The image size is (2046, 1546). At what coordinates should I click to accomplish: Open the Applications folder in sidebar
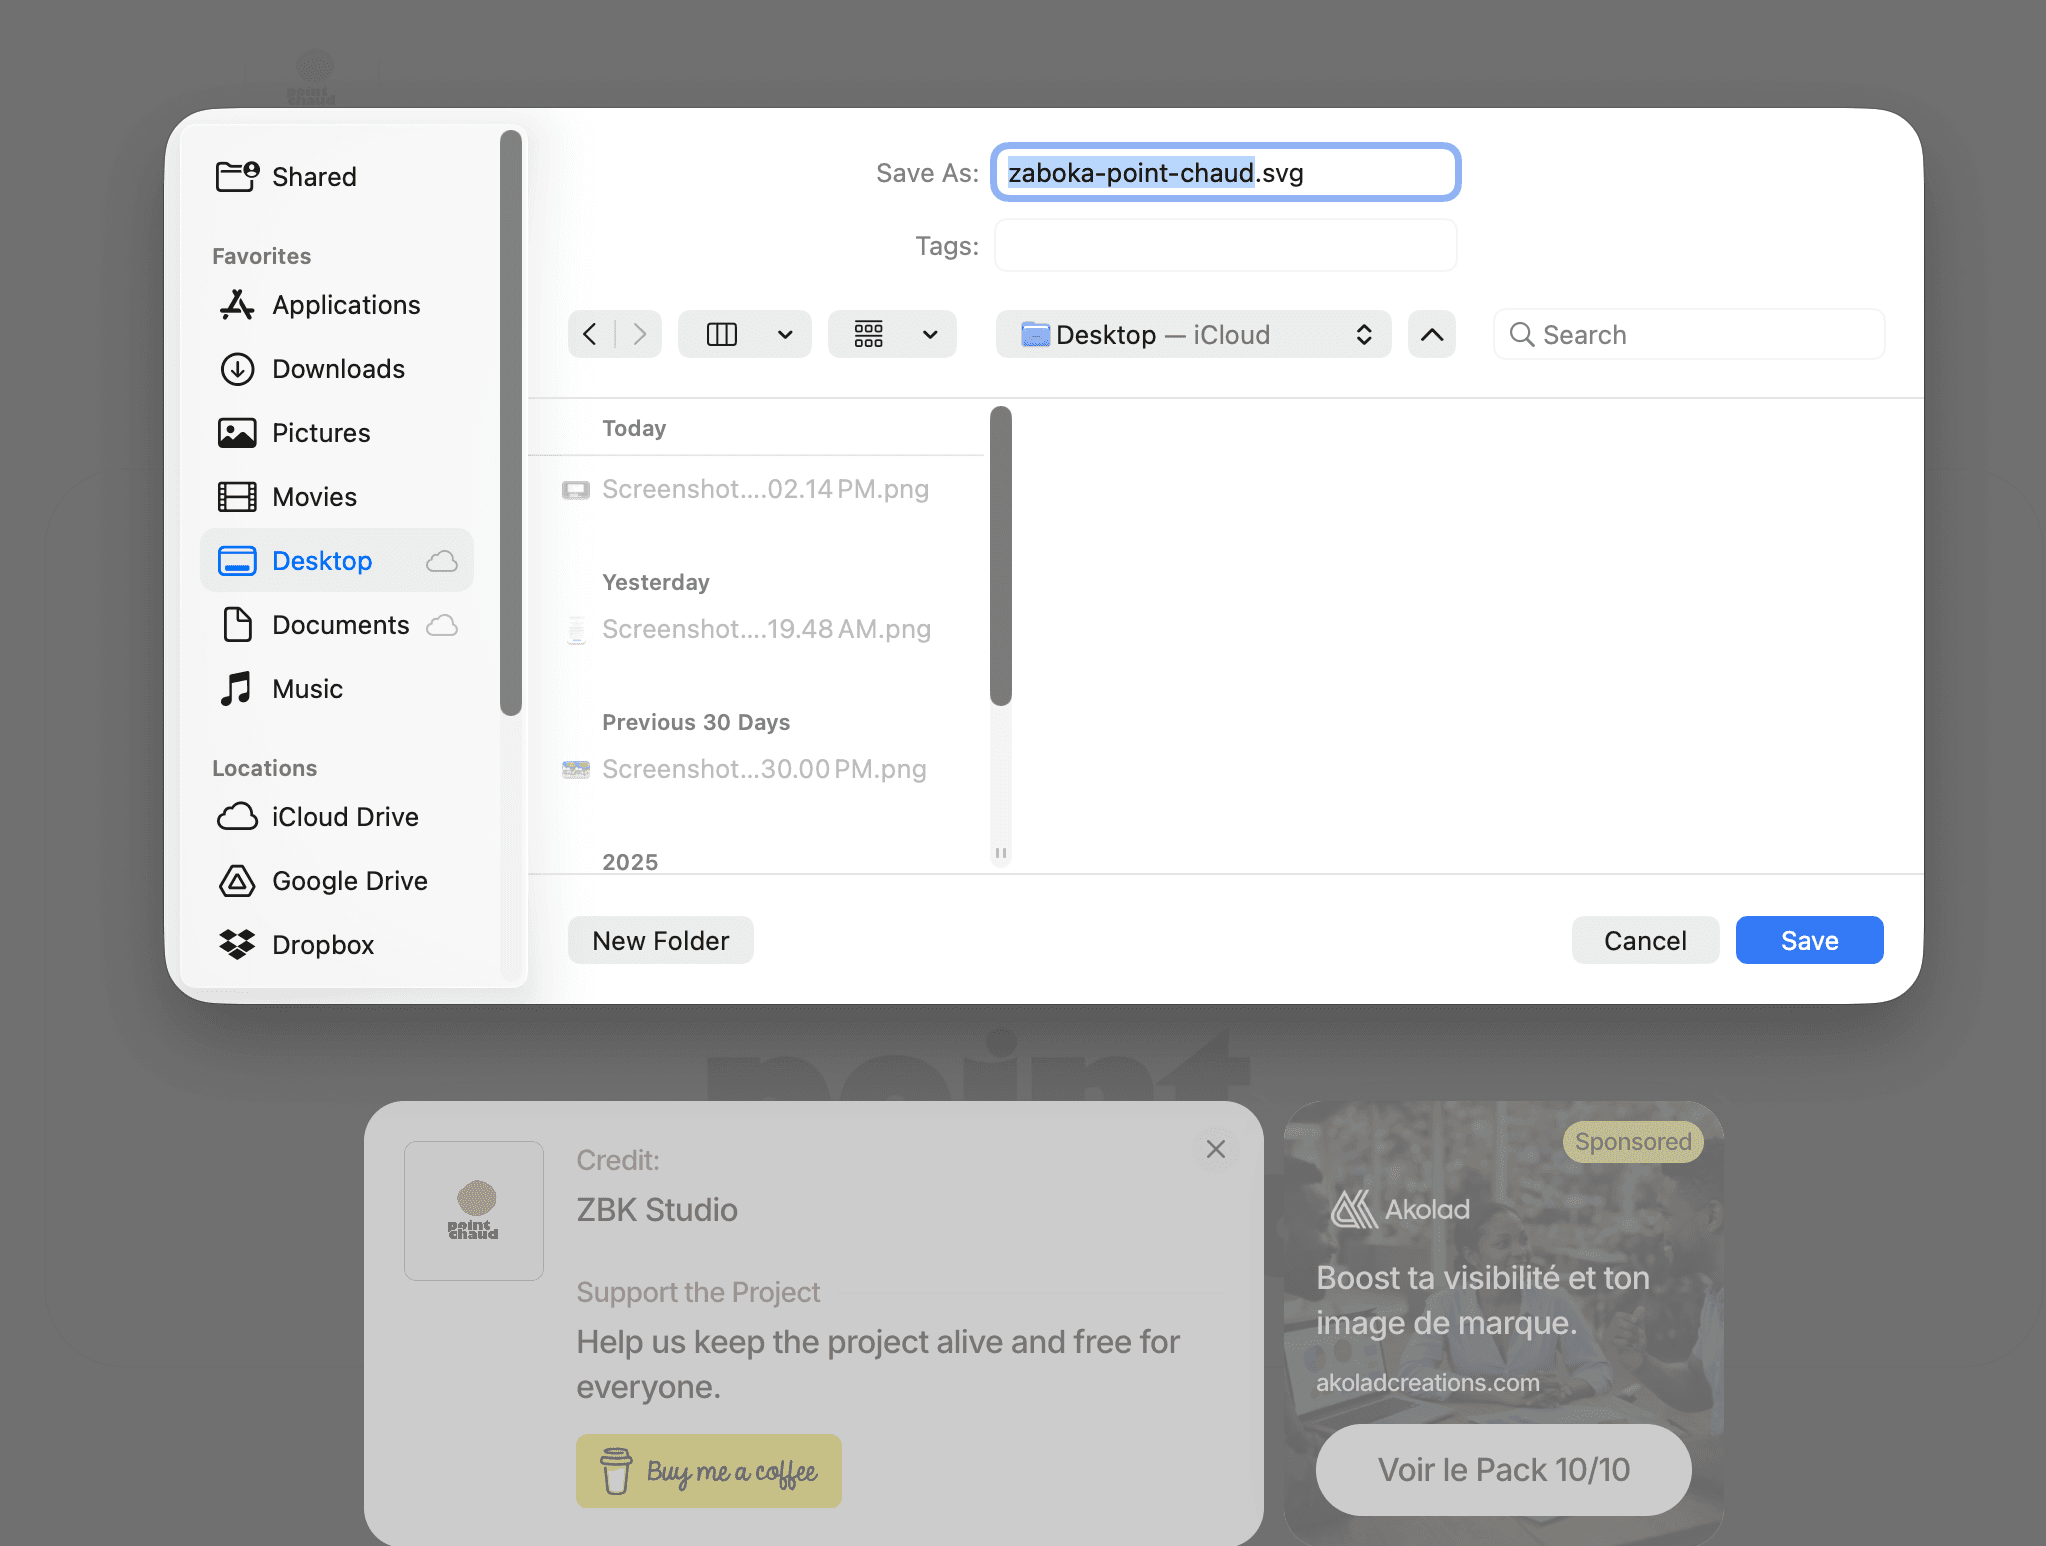click(345, 305)
